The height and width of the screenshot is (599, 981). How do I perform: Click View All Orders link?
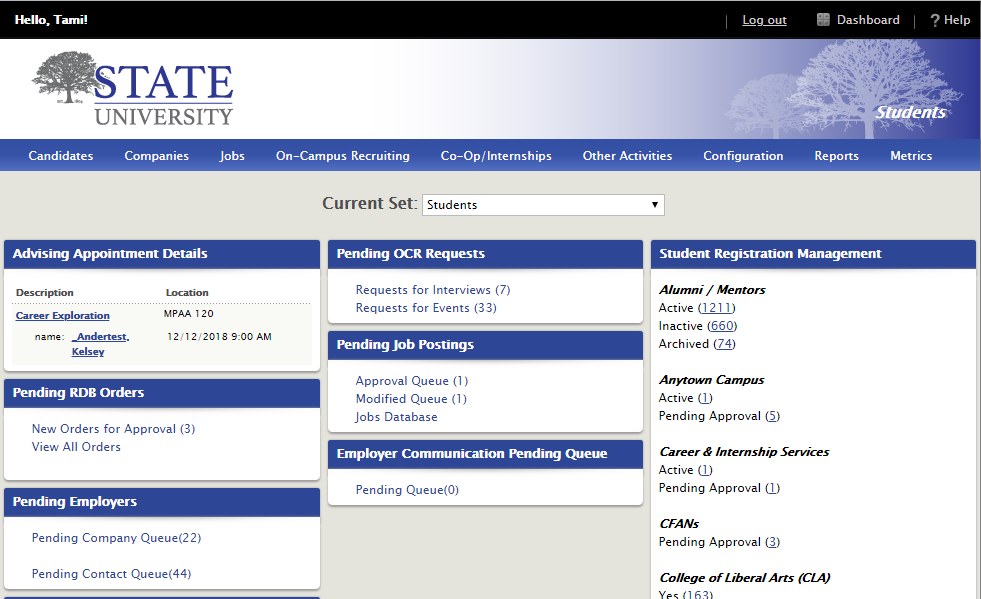pos(76,447)
